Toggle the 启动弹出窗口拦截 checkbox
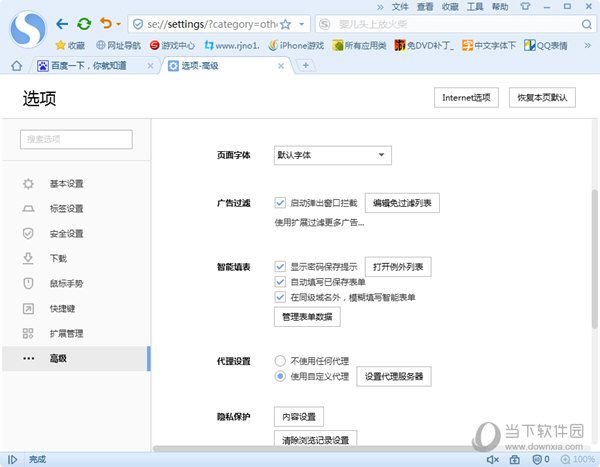Viewport: 600px width, 467px height. coord(280,202)
